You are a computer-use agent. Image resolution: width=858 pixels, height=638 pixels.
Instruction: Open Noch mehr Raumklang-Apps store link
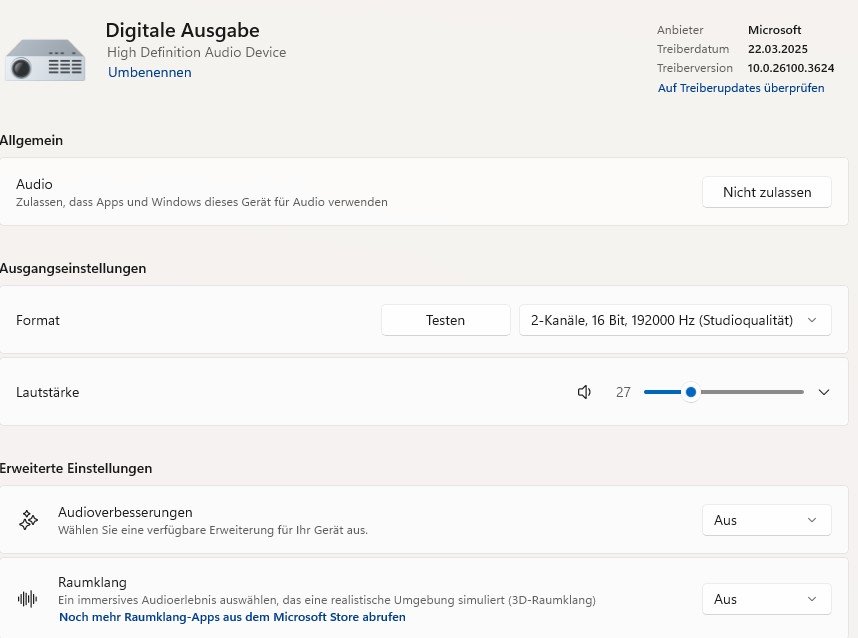pyautogui.click(x=232, y=617)
